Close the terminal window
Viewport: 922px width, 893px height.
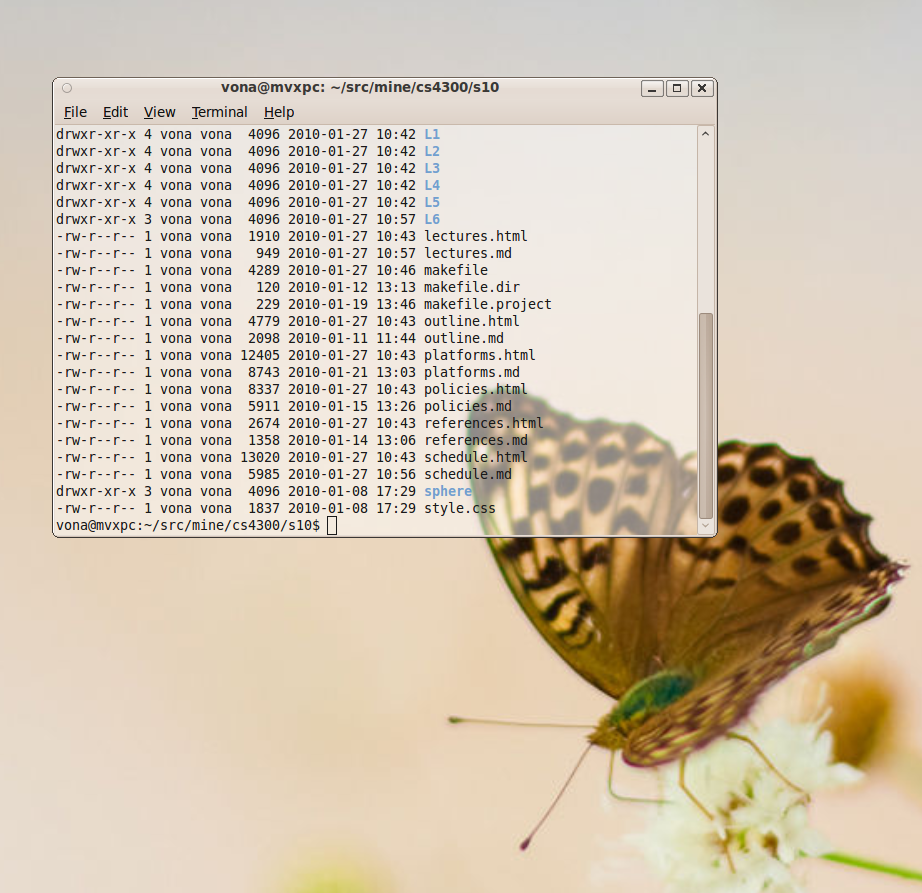pyautogui.click(x=702, y=88)
